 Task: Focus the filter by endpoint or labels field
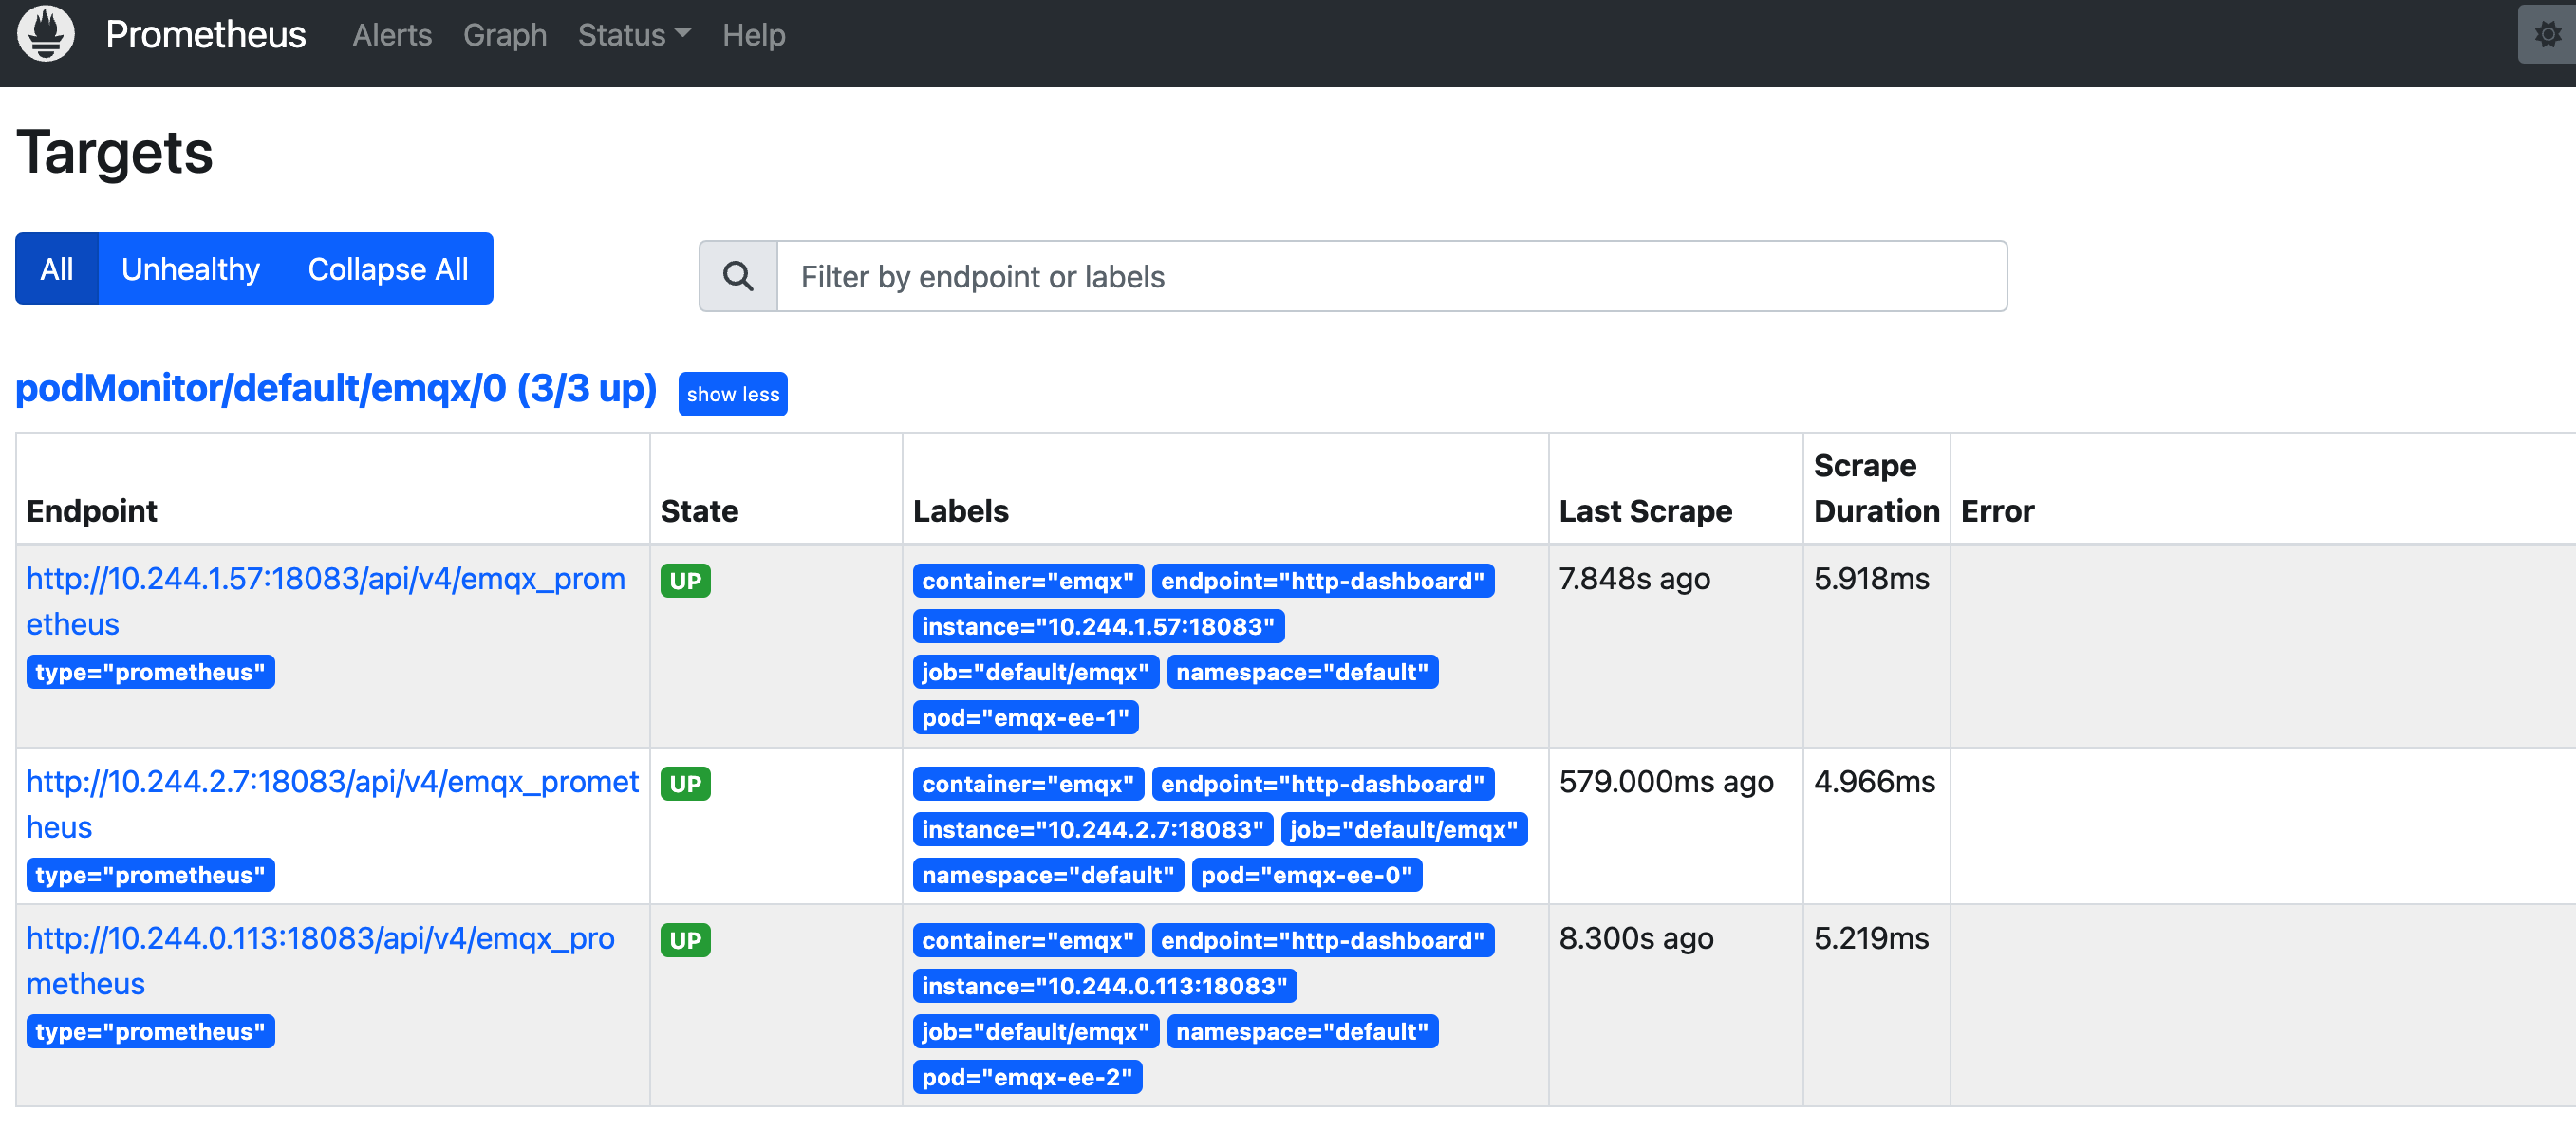point(1390,276)
